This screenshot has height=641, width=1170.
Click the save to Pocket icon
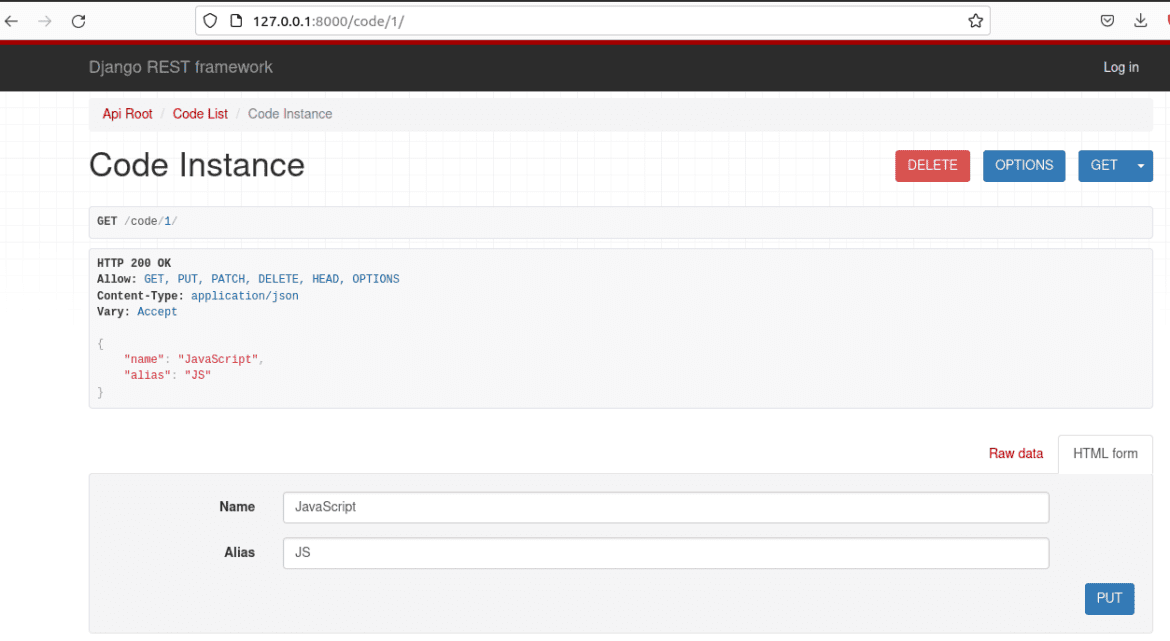[x=1107, y=20]
